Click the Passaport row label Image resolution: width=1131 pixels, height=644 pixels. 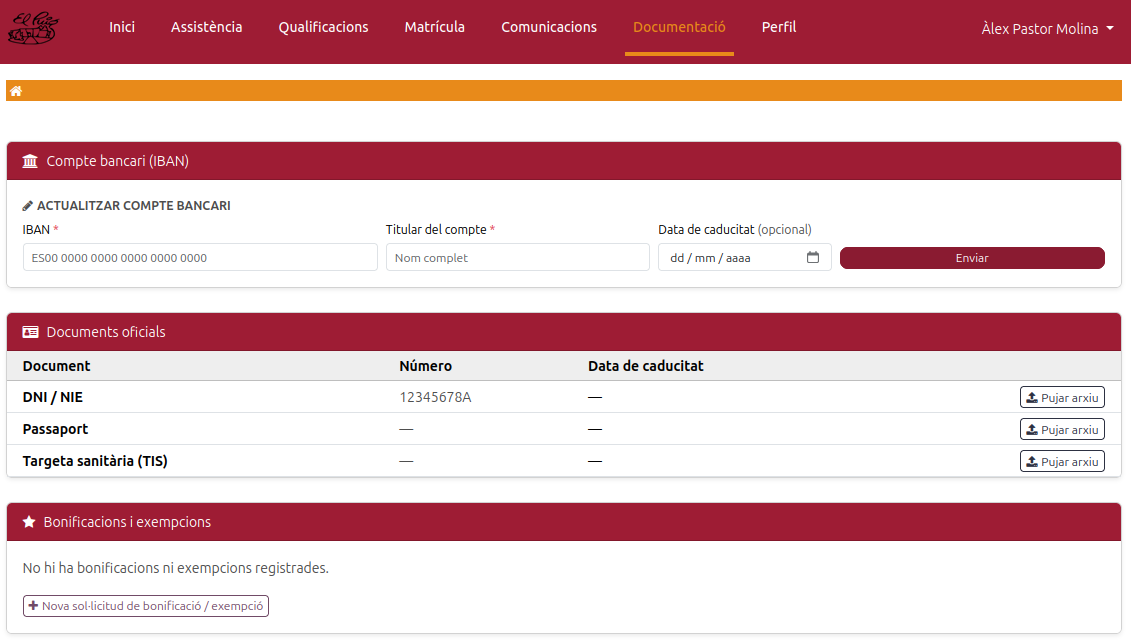pyautogui.click(x=55, y=429)
